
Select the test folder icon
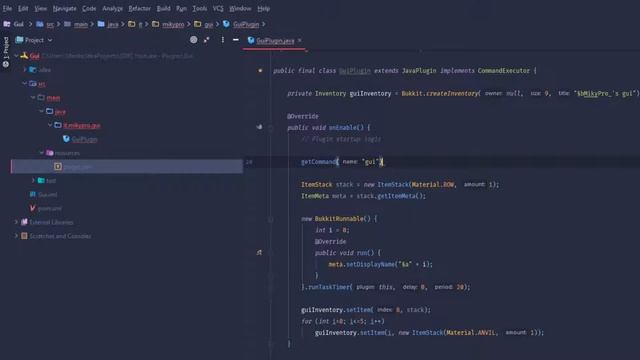pyautogui.click(x=41, y=180)
